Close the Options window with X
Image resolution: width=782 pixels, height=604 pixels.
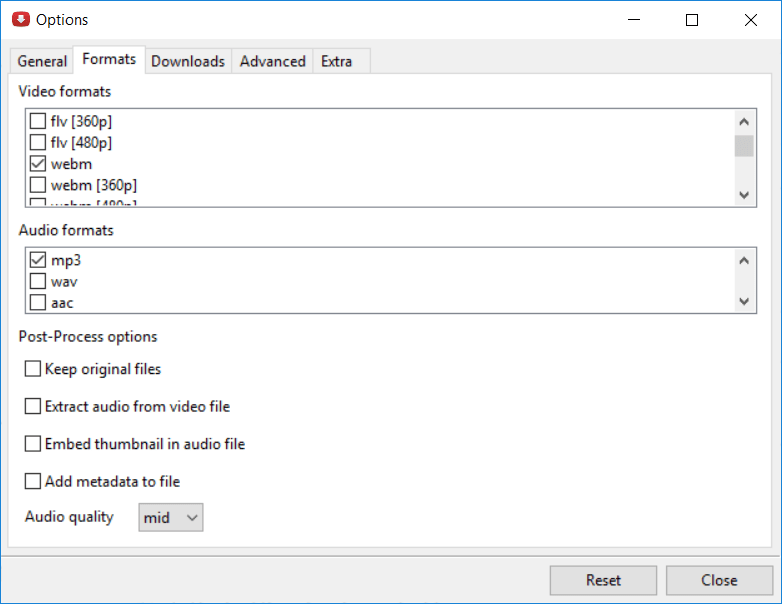[751, 20]
